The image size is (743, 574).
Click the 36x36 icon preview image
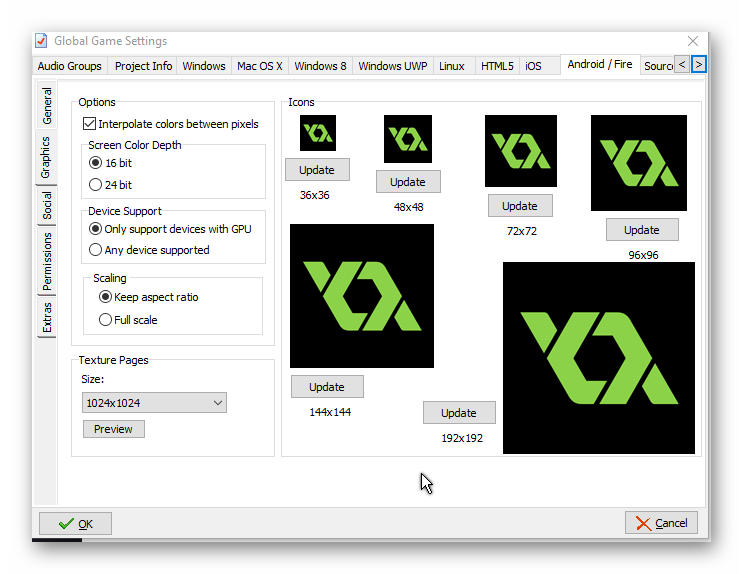coord(317,133)
